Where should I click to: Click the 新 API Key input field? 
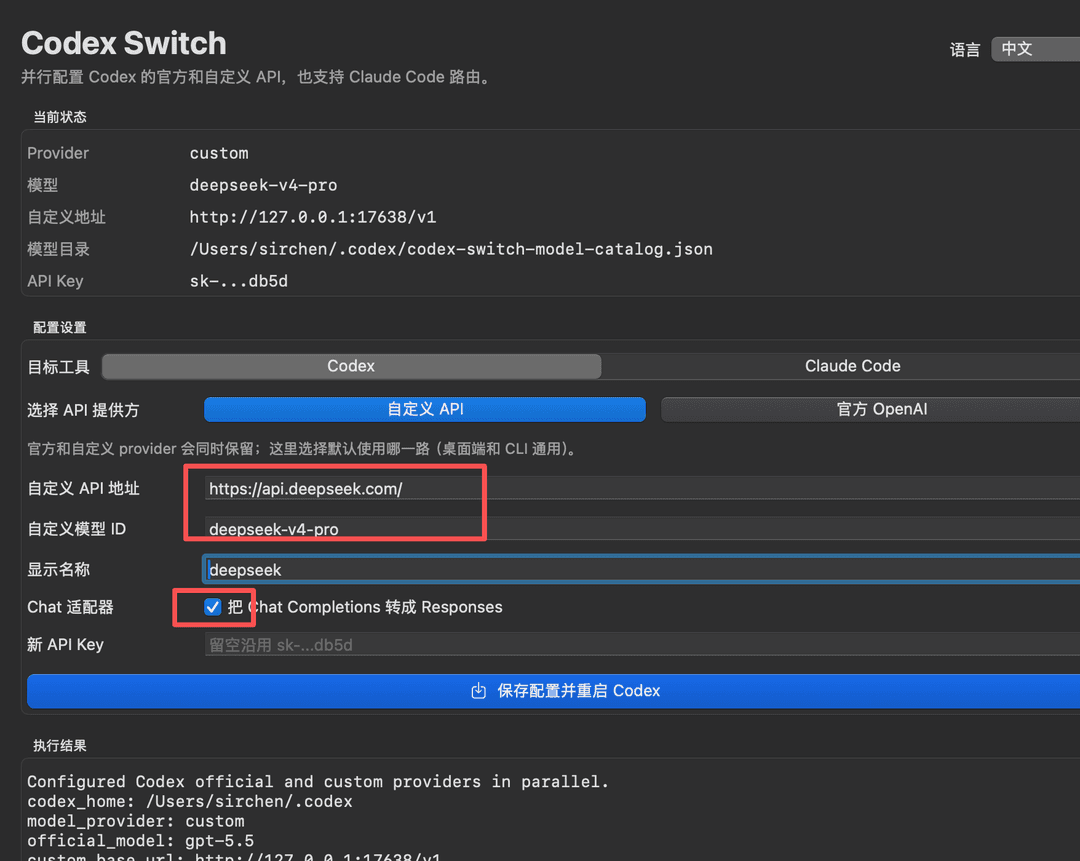[x=642, y=645]
